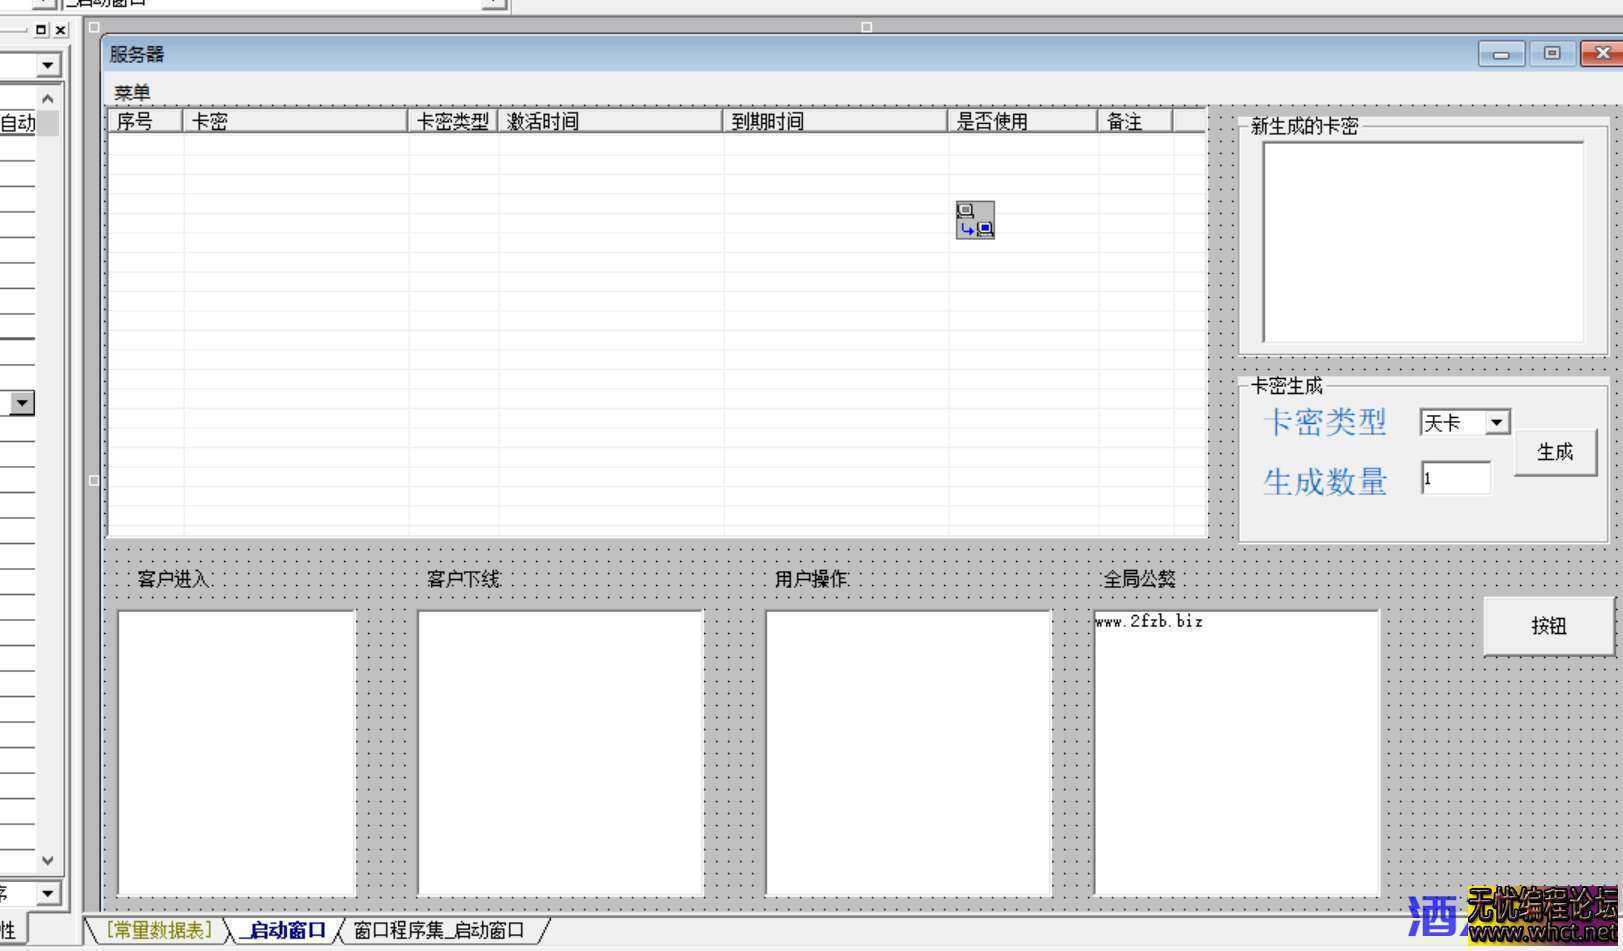Click the float toggle icon of left panel

point(41,30)
